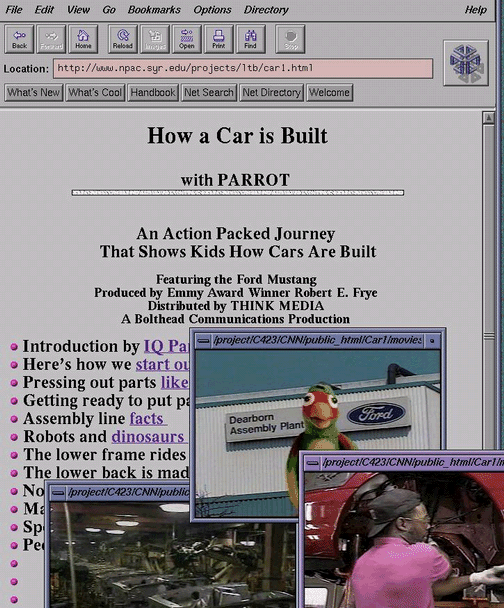Click the Location URL field

[243, 69]
